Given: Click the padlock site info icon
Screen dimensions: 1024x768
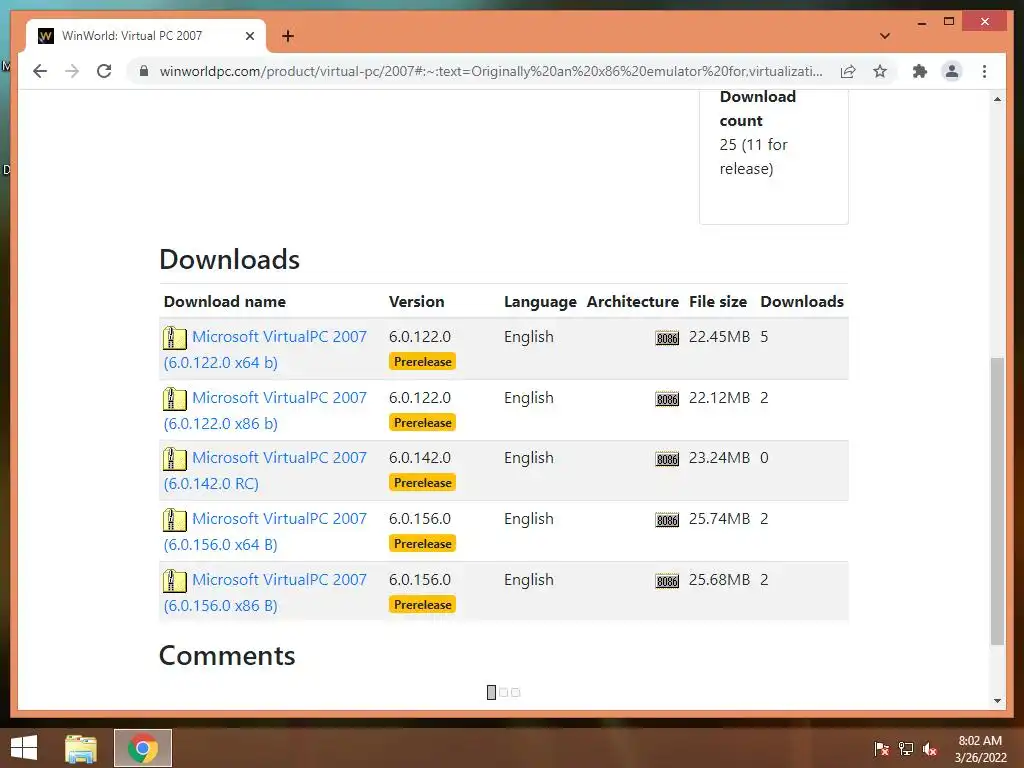Looking at the screenshot, I should coord(144,71).
